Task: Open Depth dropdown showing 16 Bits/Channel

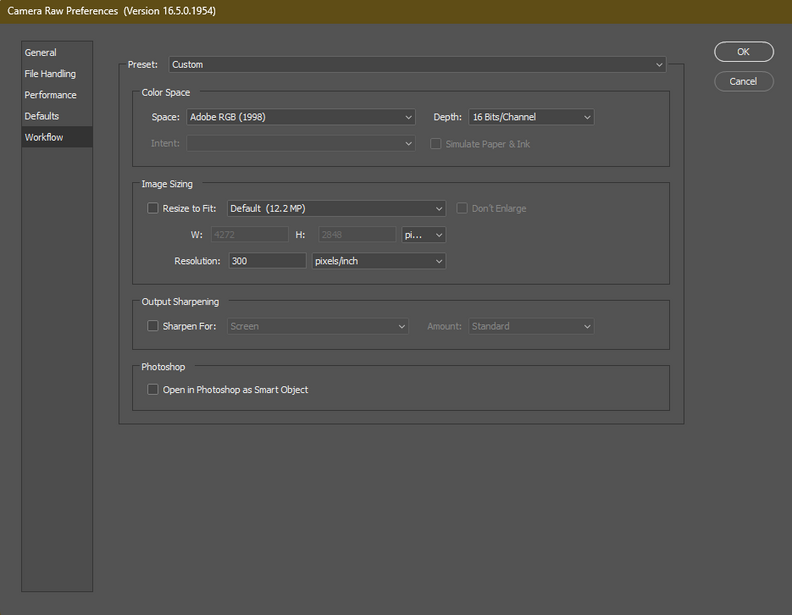Action: (531, 117)
